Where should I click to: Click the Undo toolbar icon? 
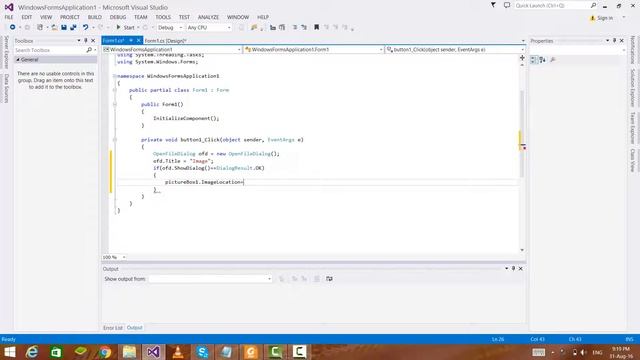85,27
